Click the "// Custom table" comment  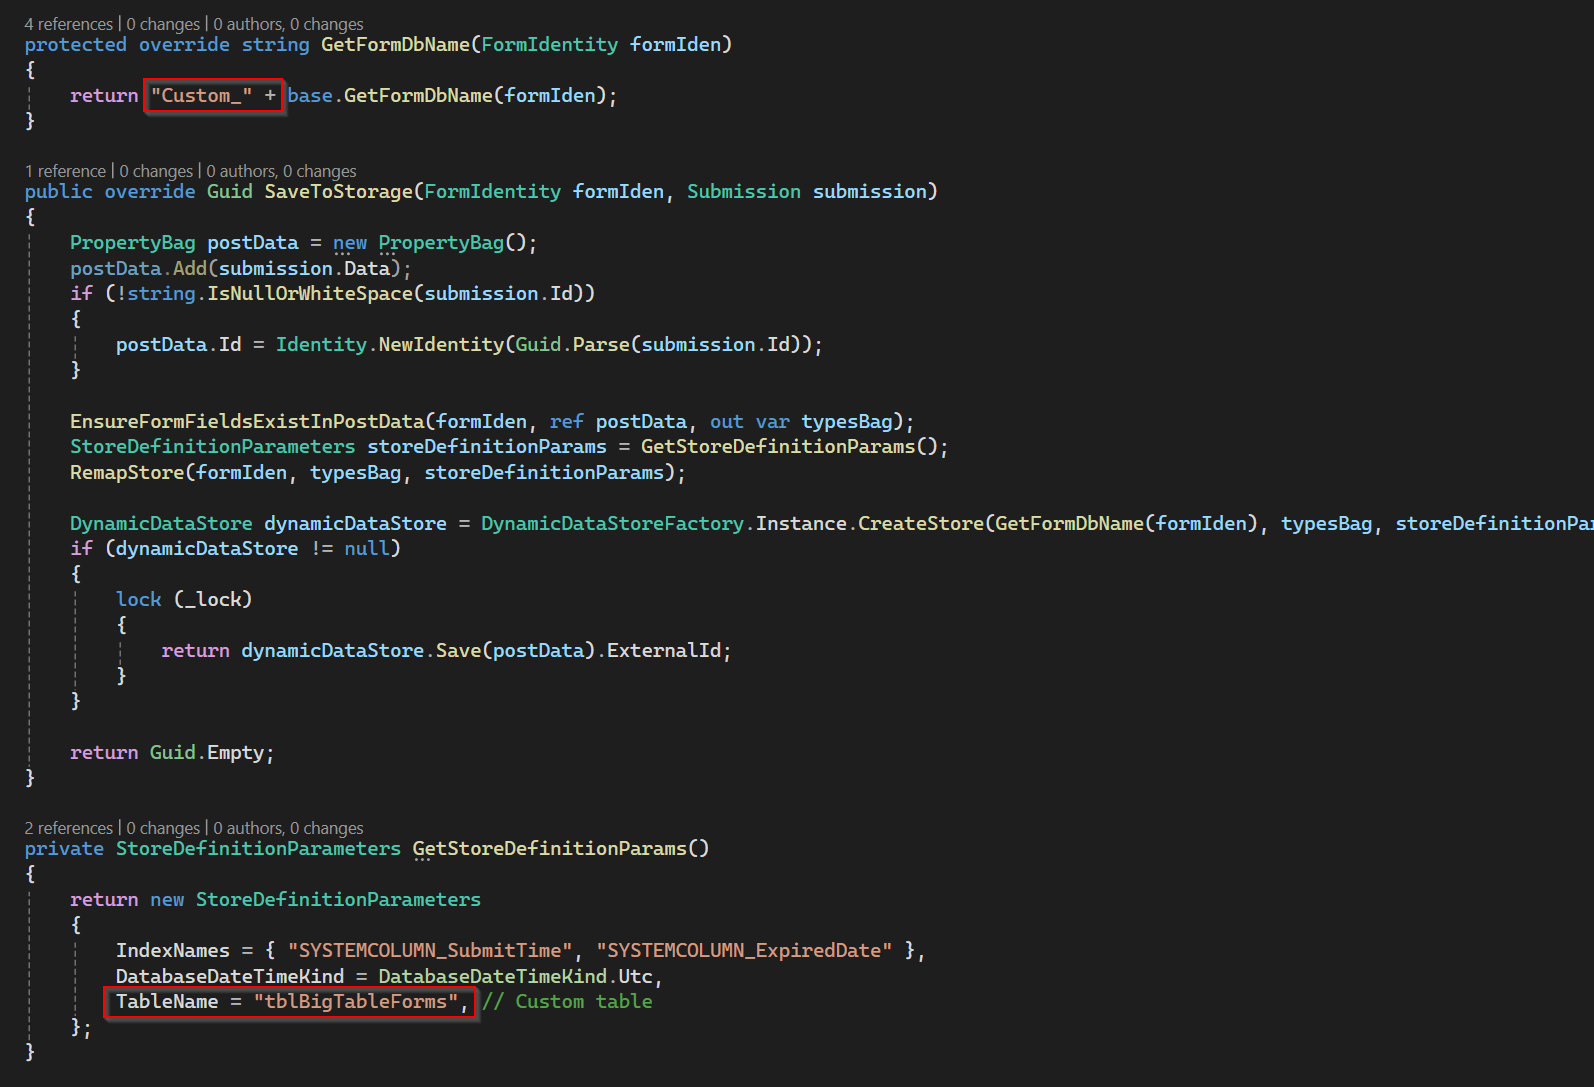coord(567,1002)
